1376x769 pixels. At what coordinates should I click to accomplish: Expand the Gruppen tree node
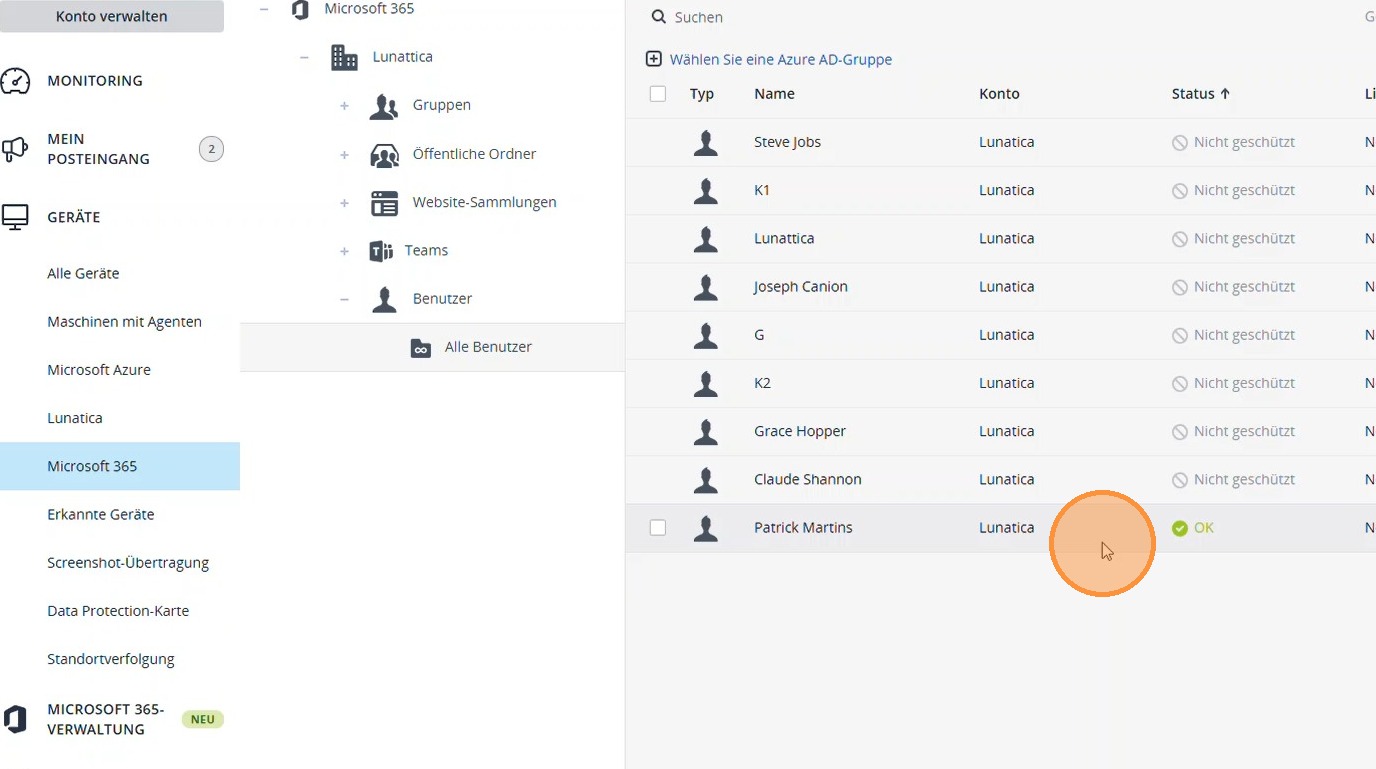click(x=344, y=106)
